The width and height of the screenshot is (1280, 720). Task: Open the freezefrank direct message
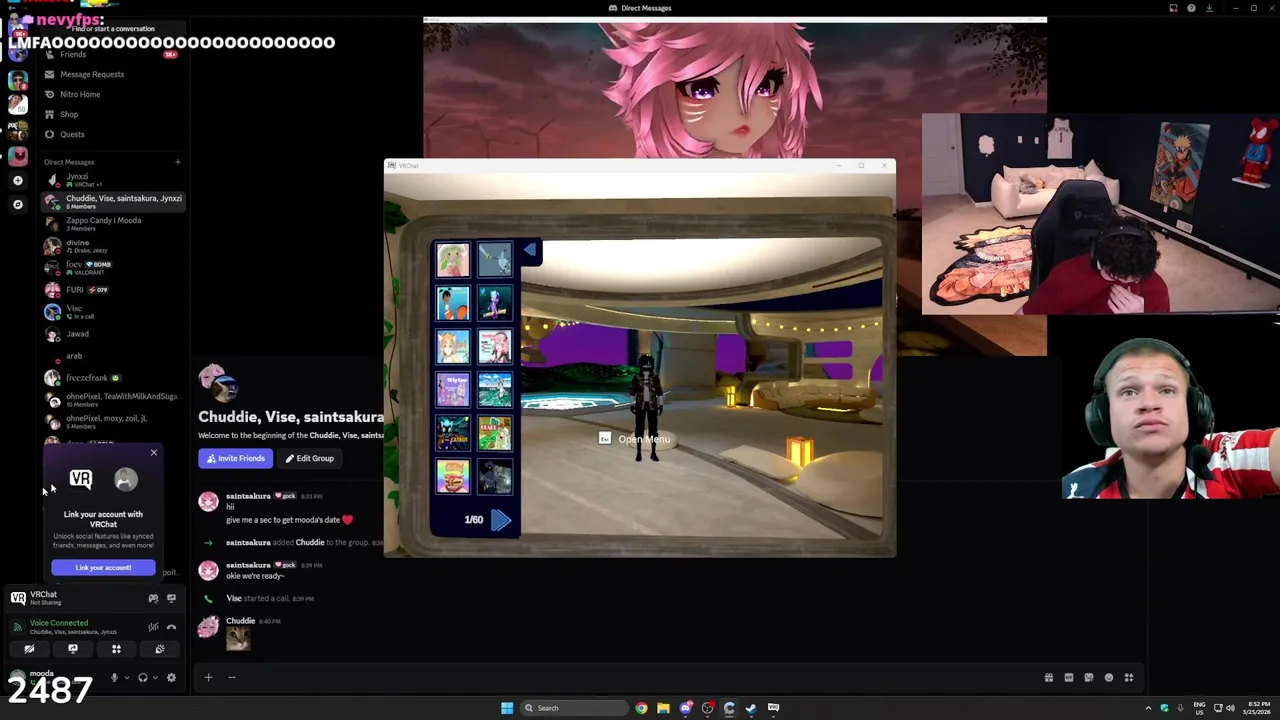(113, 378)
